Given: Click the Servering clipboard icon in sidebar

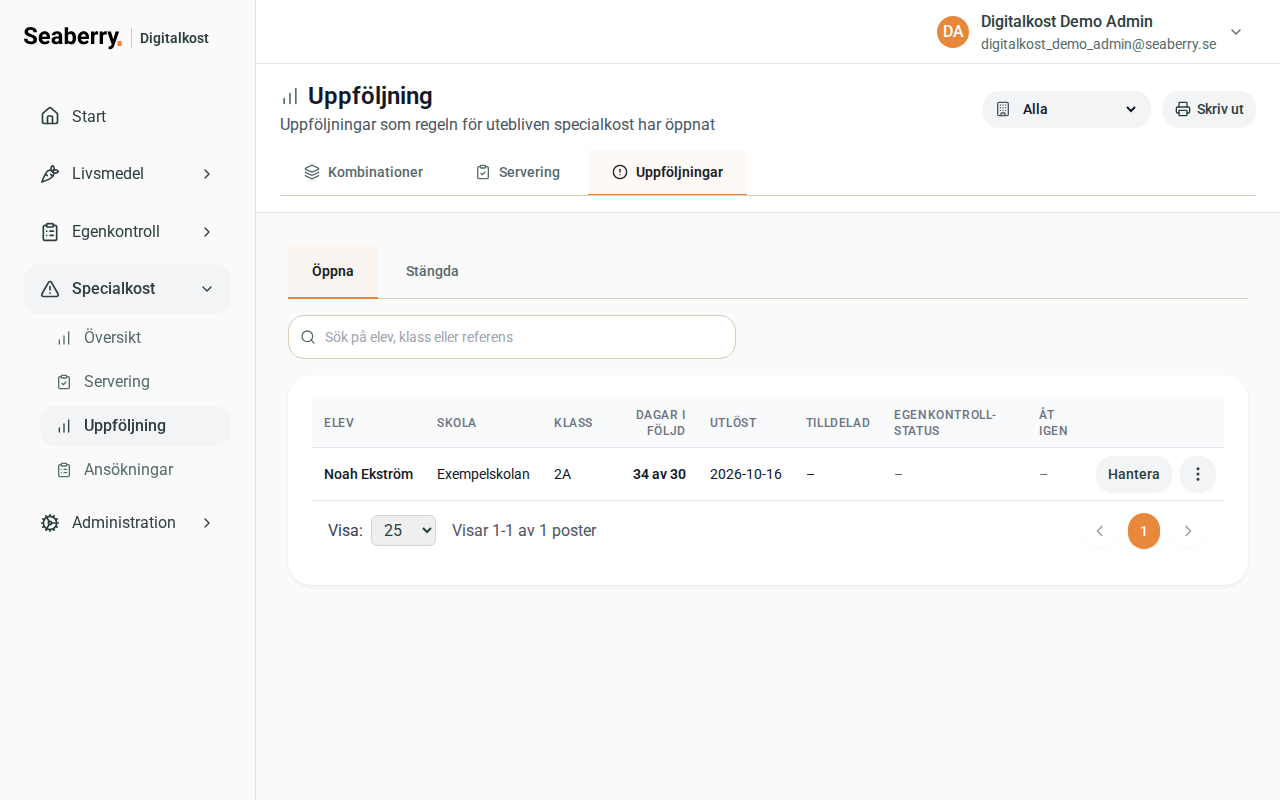Looking at the screenshot, I should (x=64, y=382).
